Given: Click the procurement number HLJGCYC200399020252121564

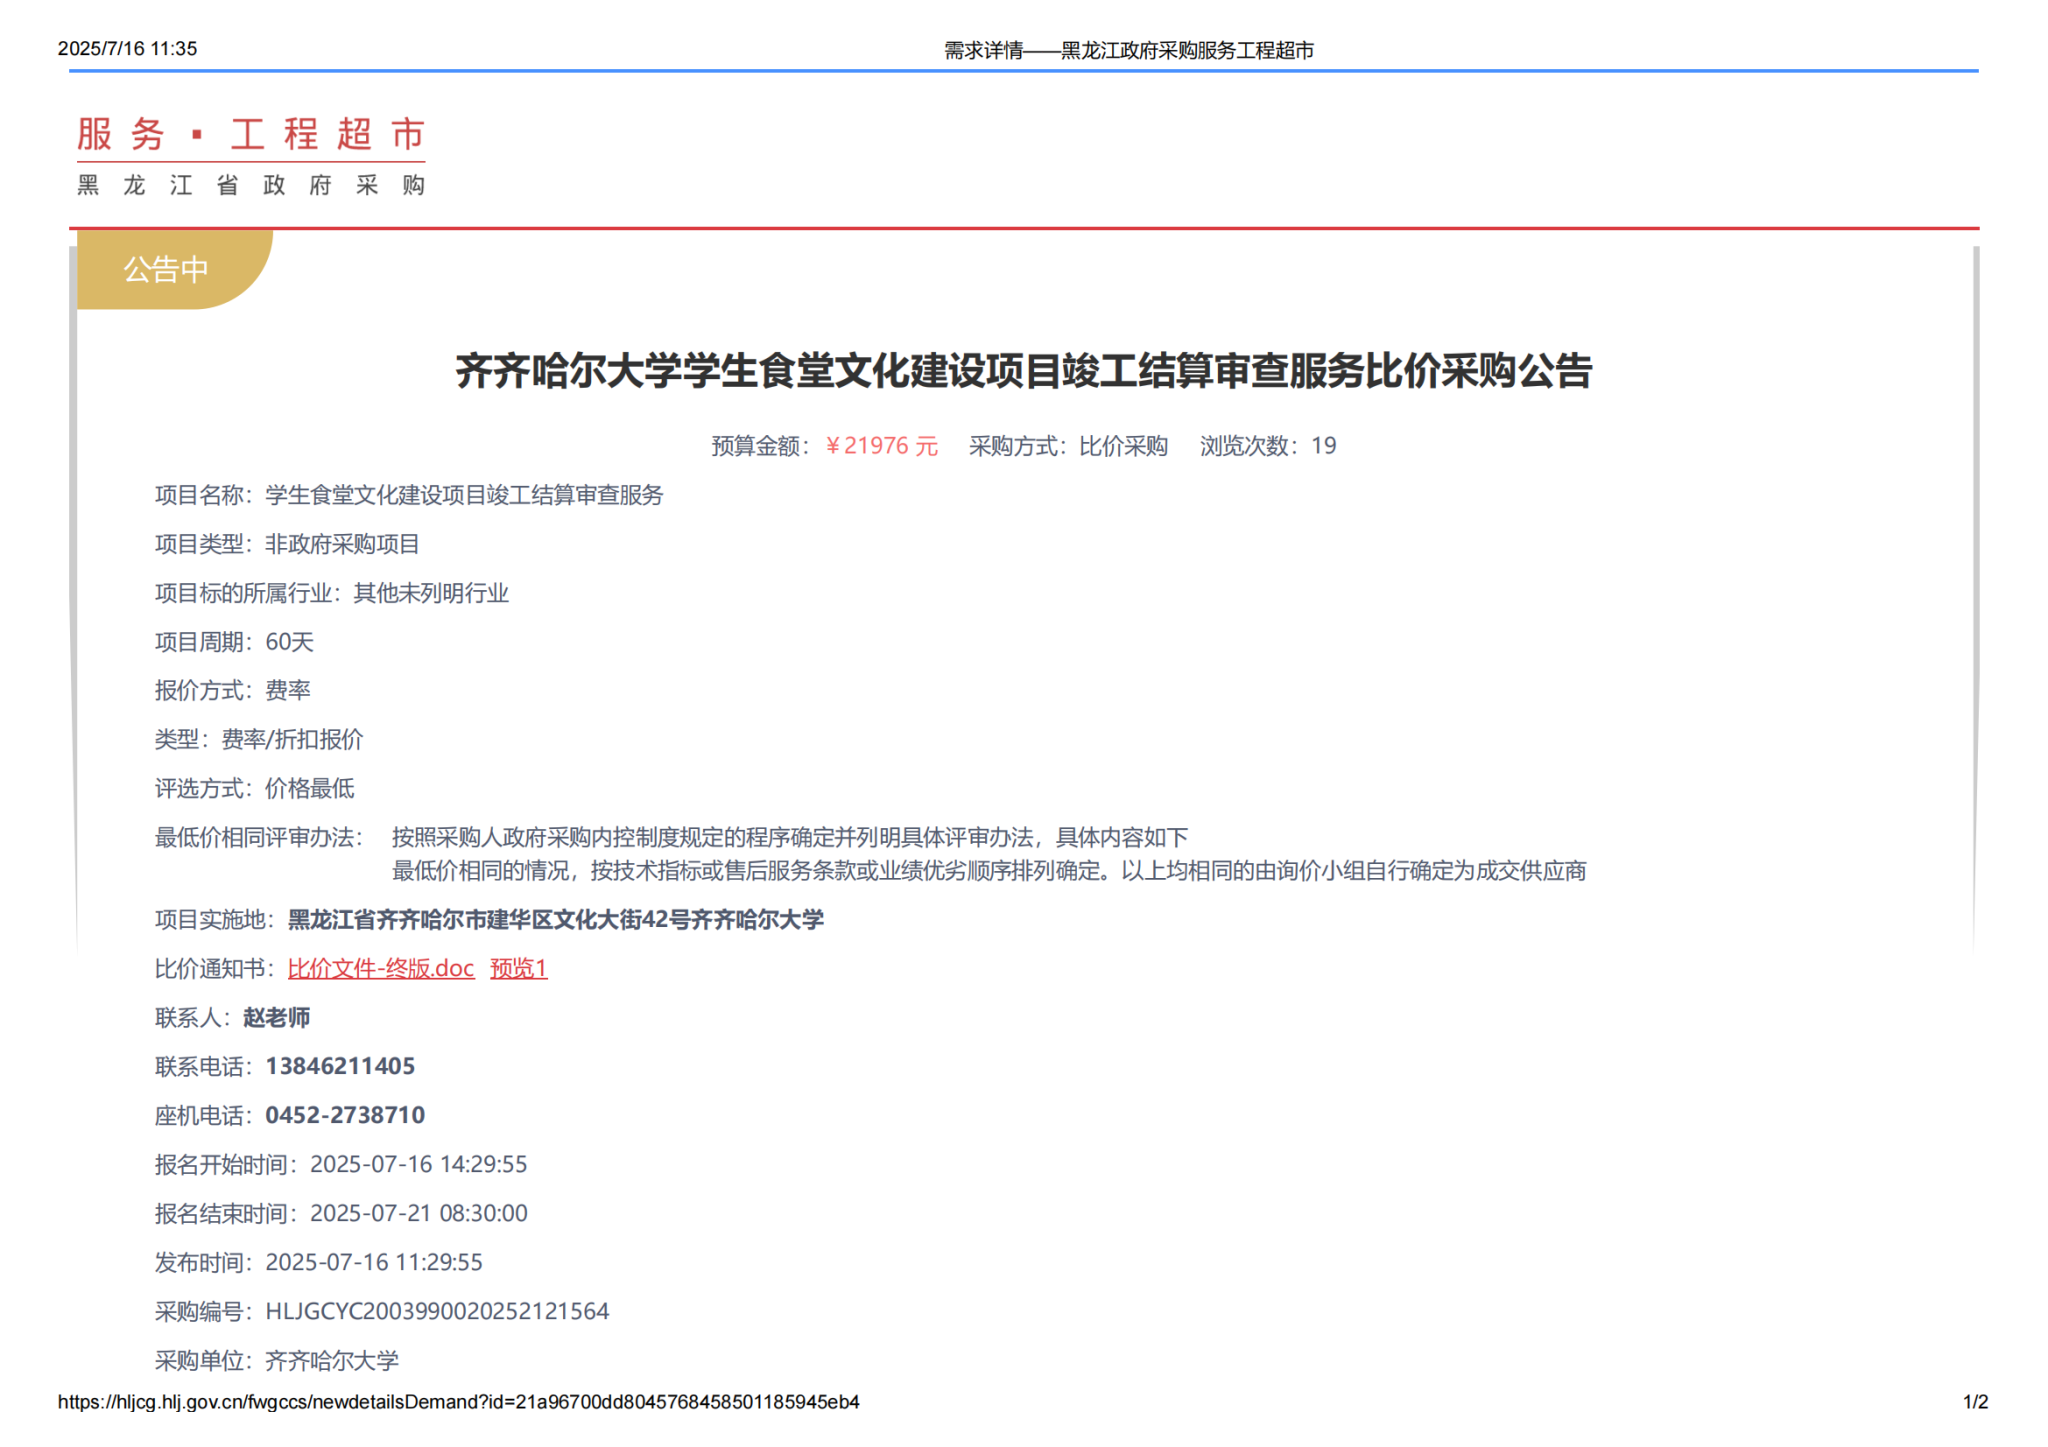Looking at the screenshot, I should (437, 1311).
